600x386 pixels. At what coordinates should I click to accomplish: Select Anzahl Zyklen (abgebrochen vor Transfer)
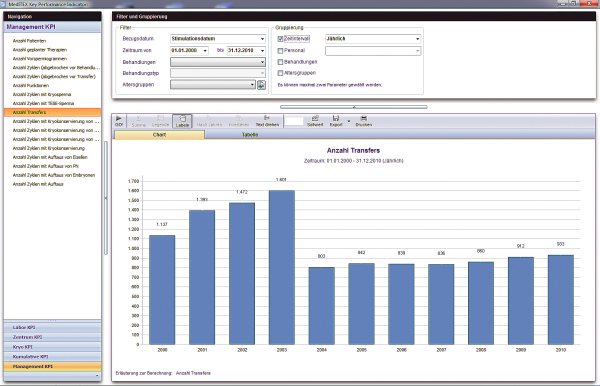pyautogui.click(x=54, y=77)
